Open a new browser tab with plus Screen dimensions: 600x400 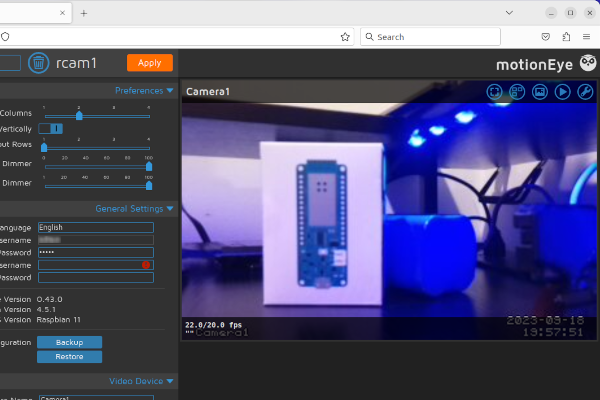(x=84, y=13)
